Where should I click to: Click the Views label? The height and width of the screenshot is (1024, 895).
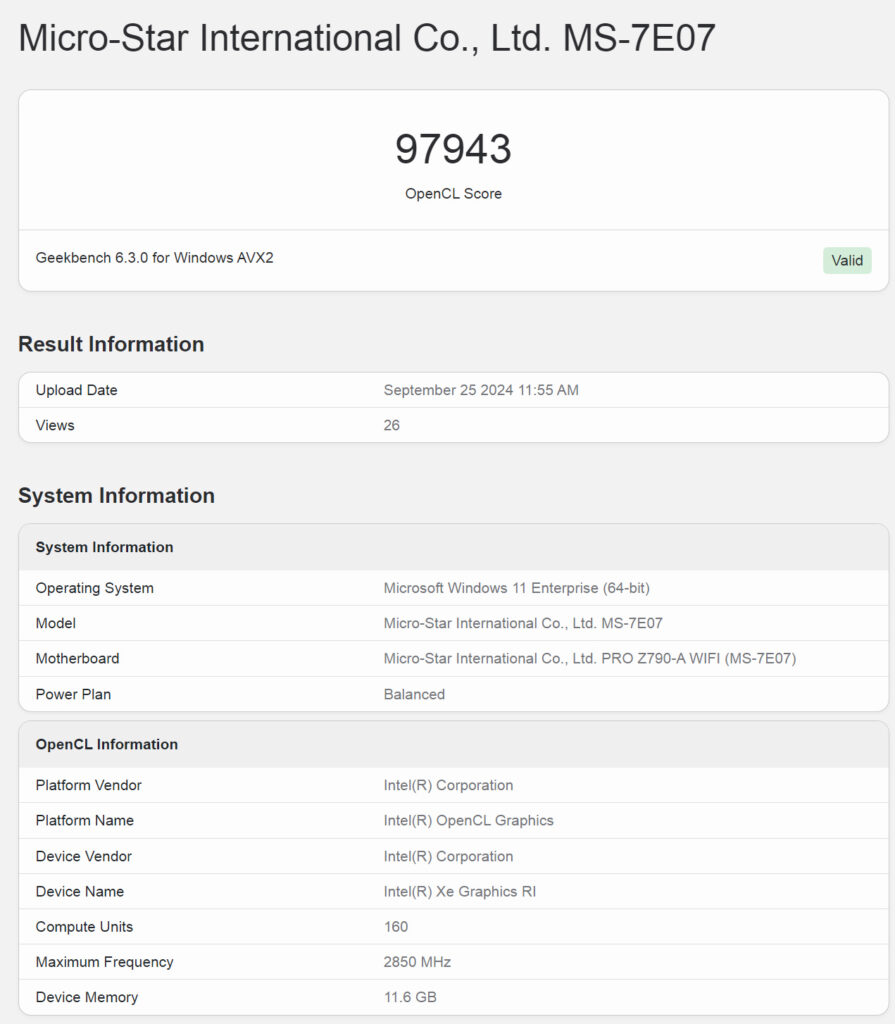55,426
